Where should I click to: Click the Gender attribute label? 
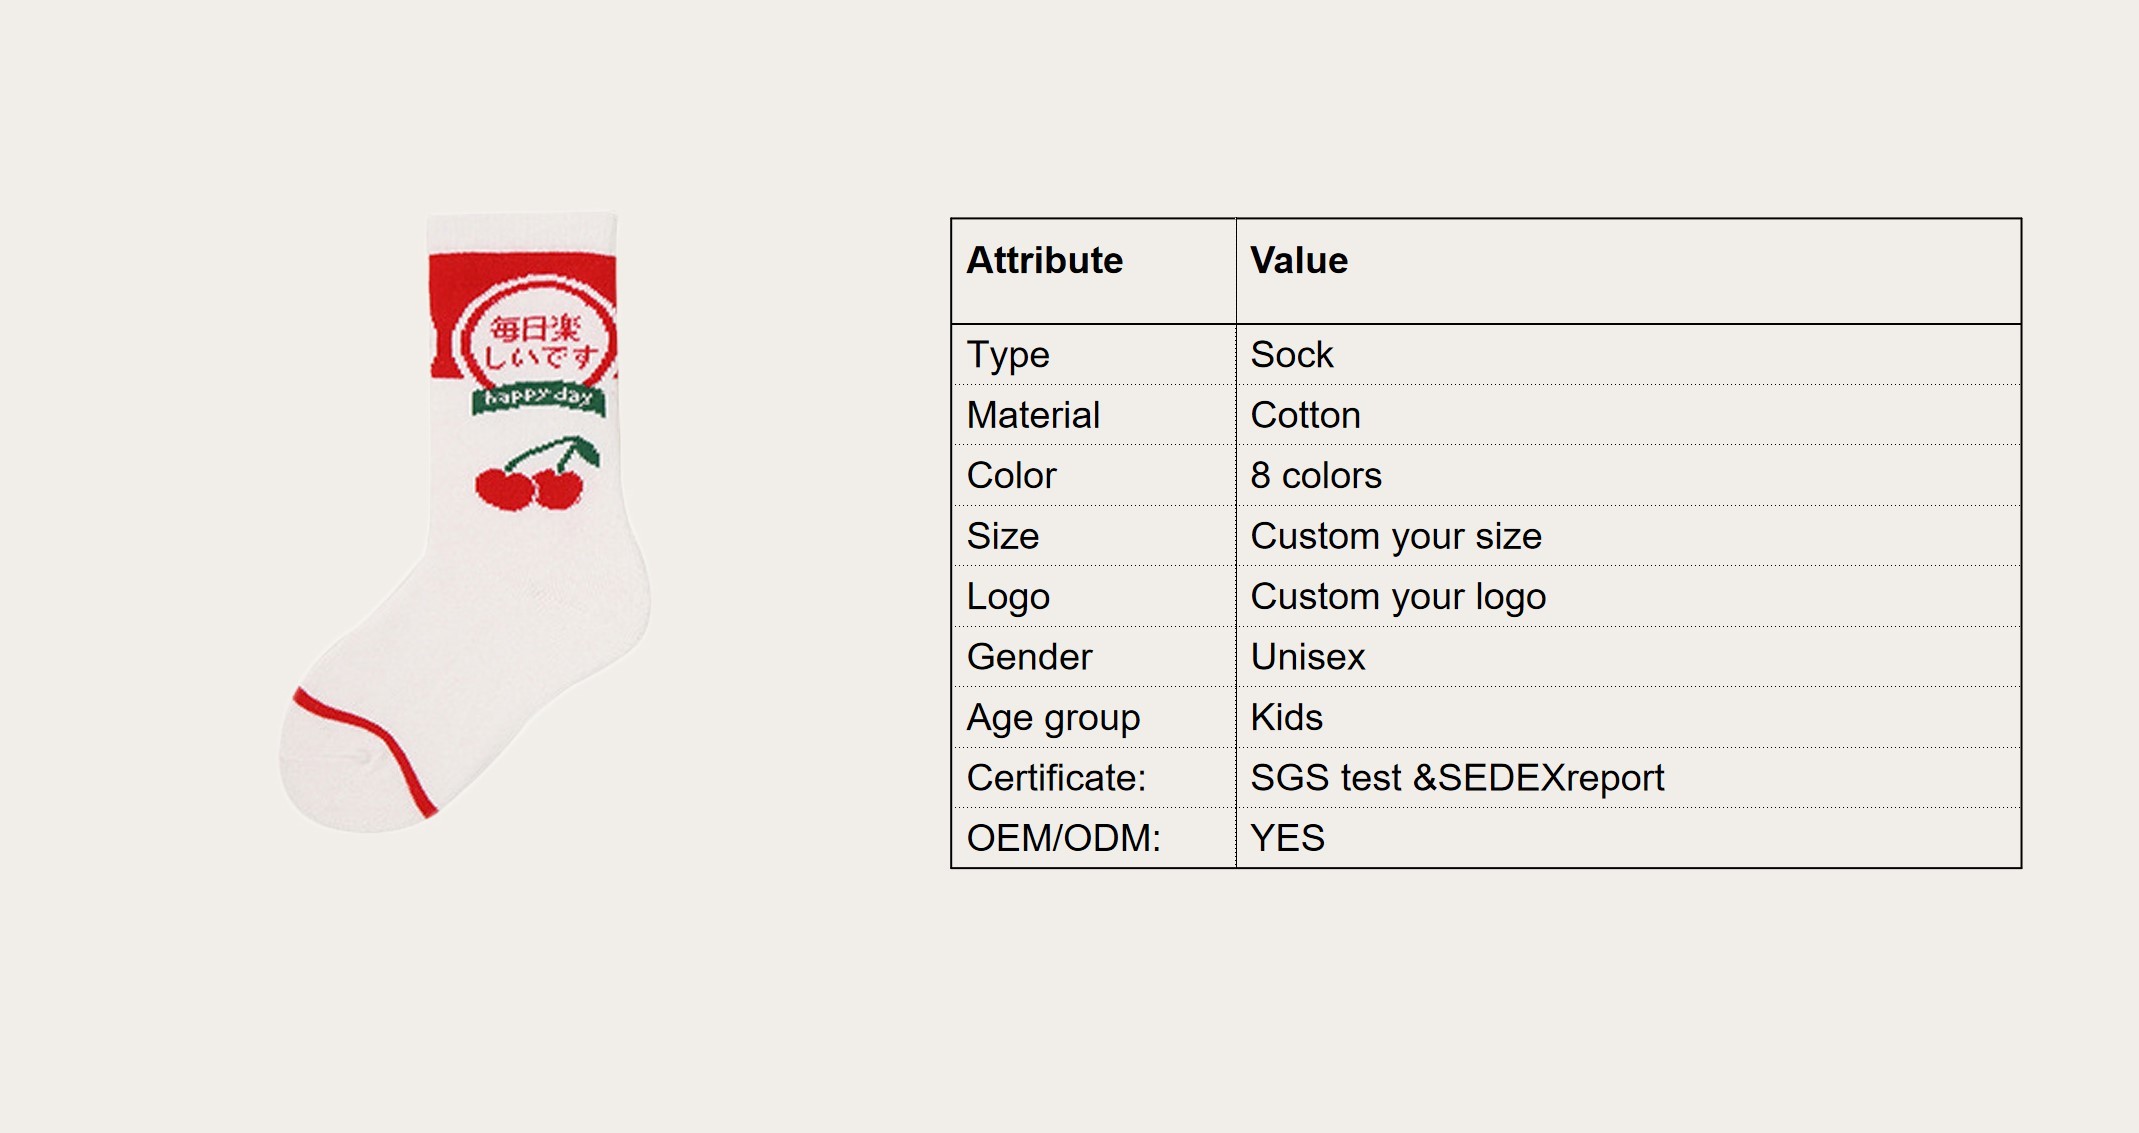click(1029, 657)
